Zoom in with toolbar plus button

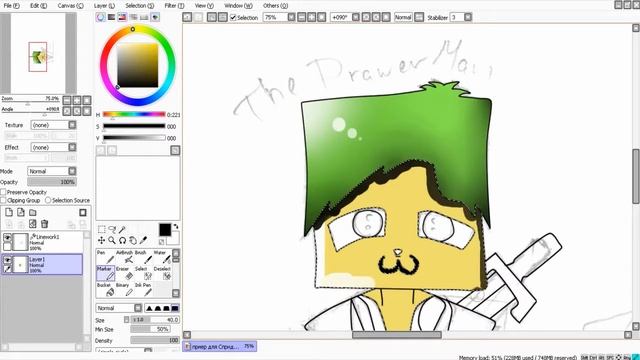pyautogui.click(x=311, y=17)
